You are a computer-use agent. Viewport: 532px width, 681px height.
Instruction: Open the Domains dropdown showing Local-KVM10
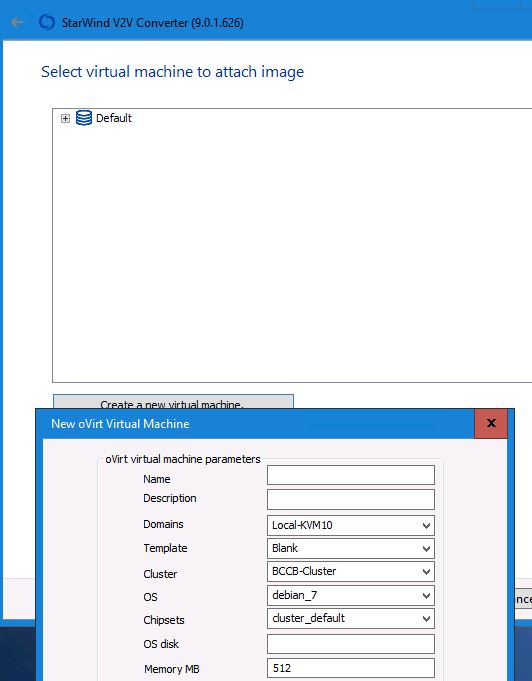(350, 526)
